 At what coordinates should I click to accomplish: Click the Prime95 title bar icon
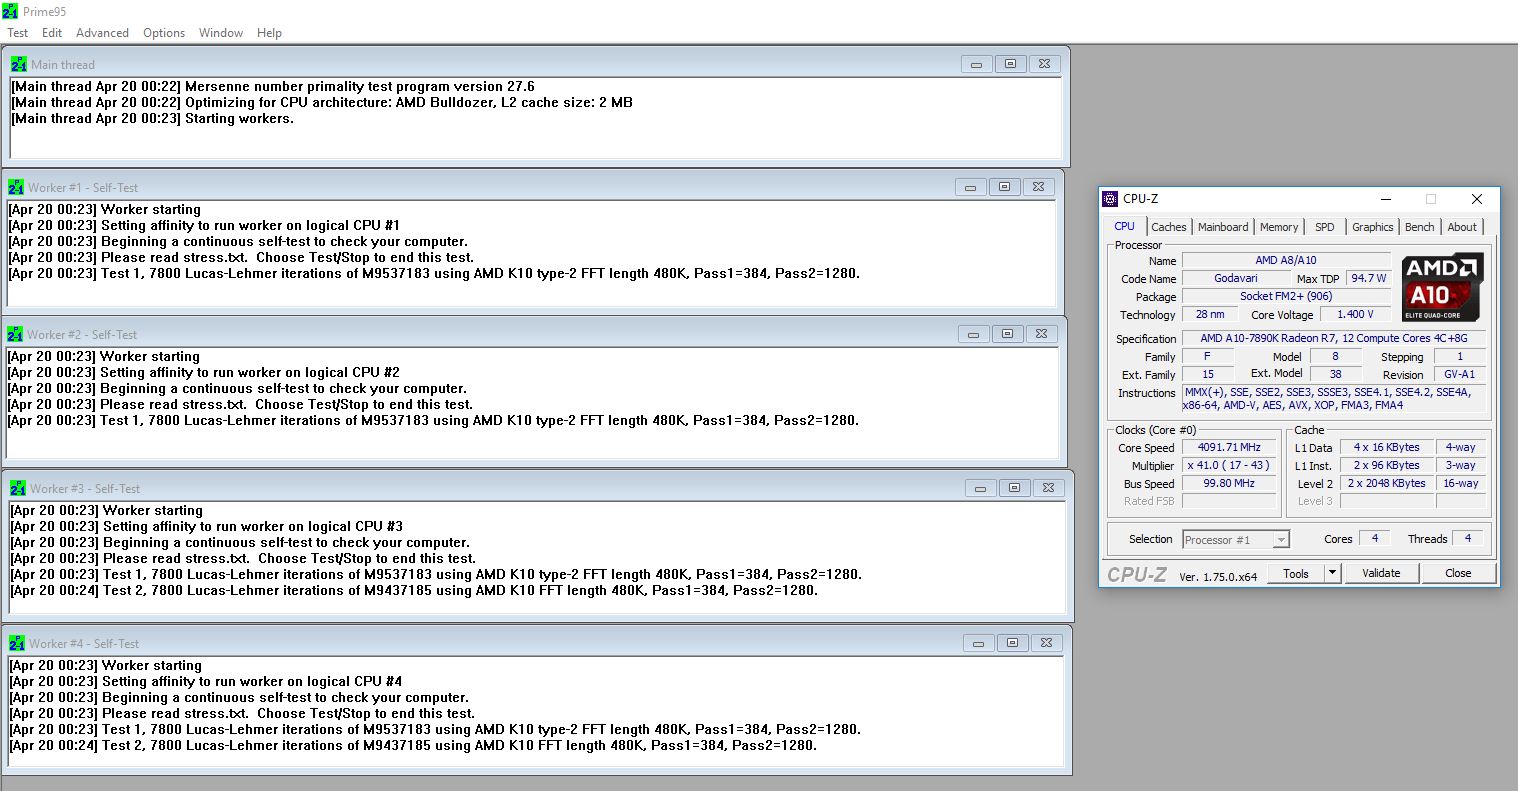click(x=10, y=11)
